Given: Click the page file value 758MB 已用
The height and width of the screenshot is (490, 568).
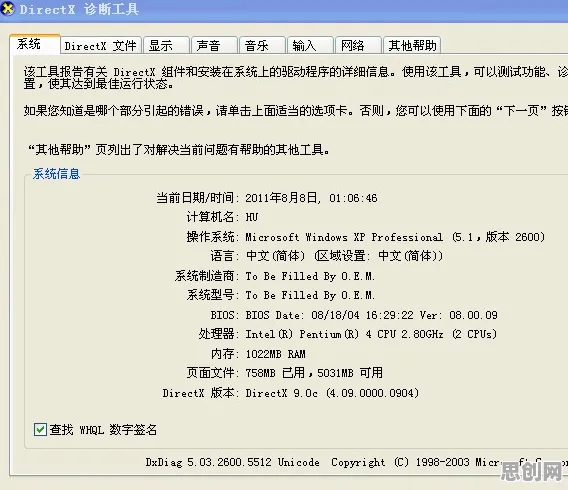Looking at the screenshot, I should pyautogui.click(x=275, y=373).
